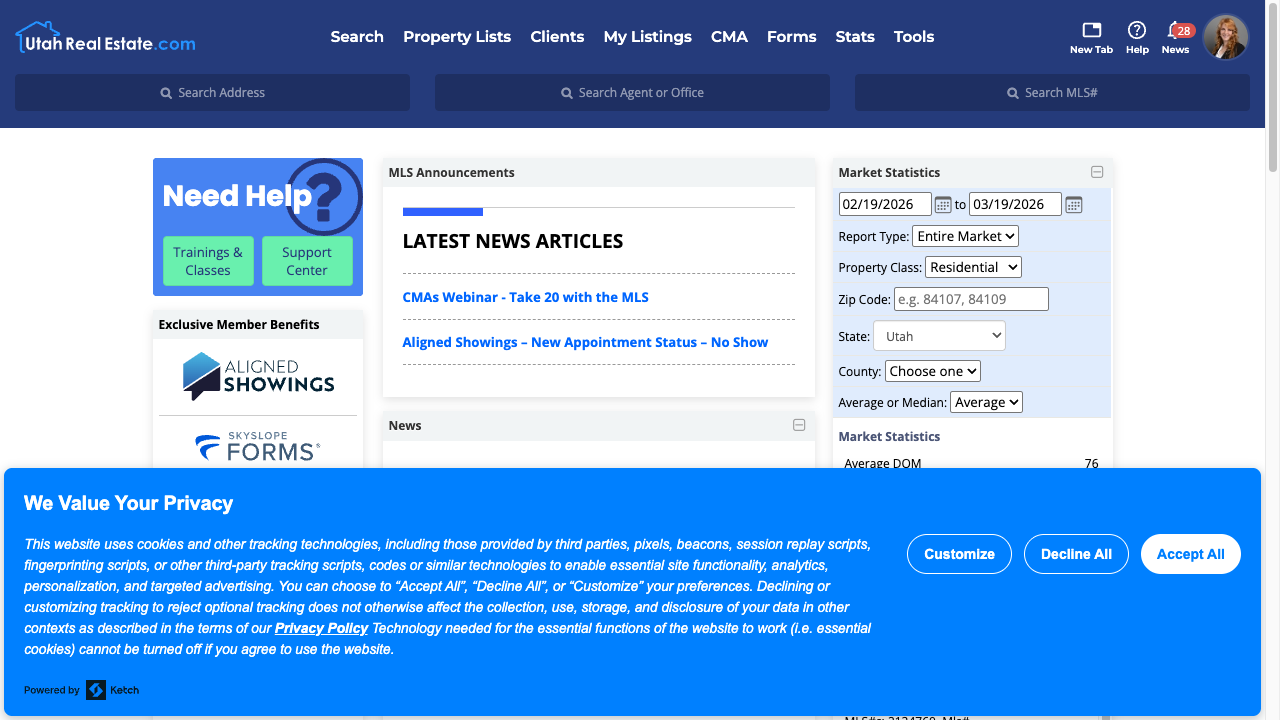Open the Help question mark icon
Viewport: 1280px width, 720px height.
pyautogui.click(x=1137, y=31)
